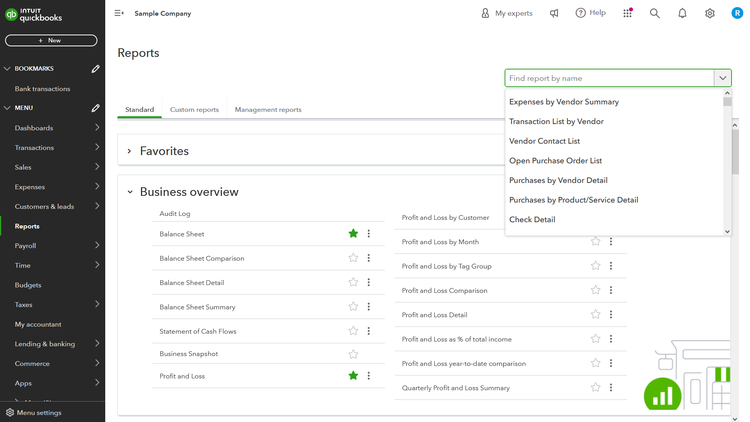
Task: Switch to the Custom reports tab
Action: [194, 110]
